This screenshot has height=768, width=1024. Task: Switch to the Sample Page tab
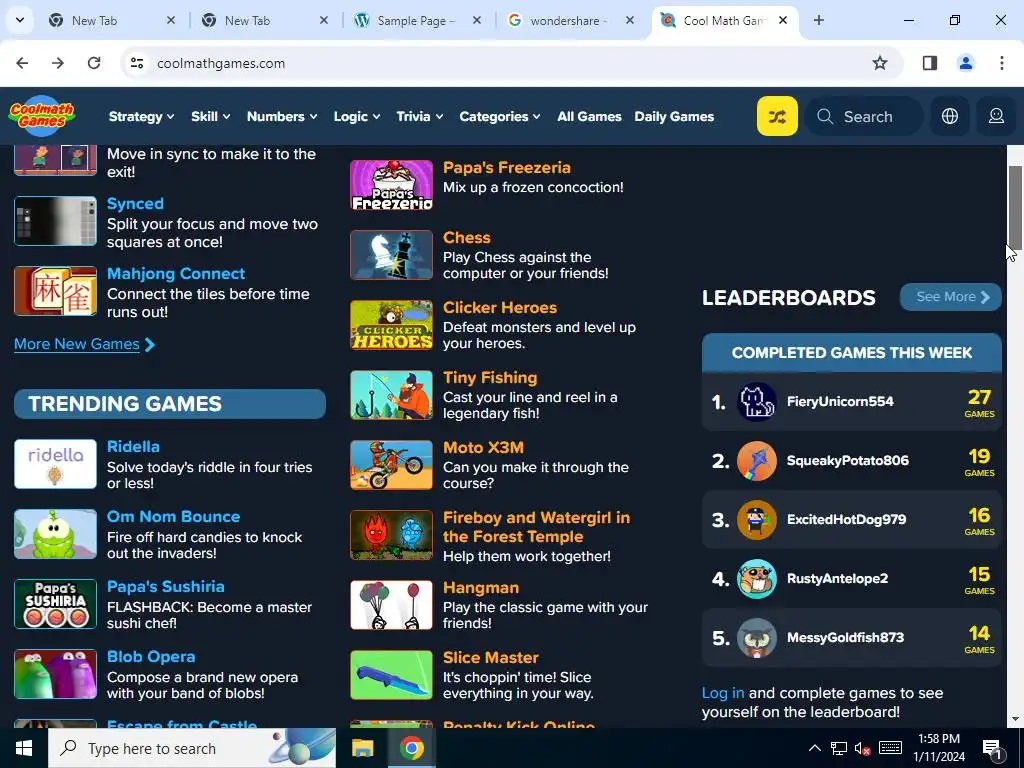coord(415,20)
